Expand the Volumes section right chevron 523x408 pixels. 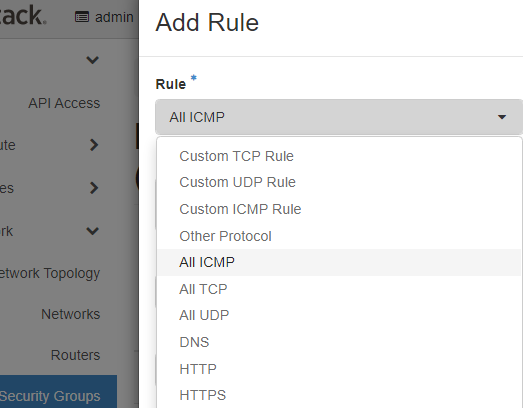coord(94,188)
